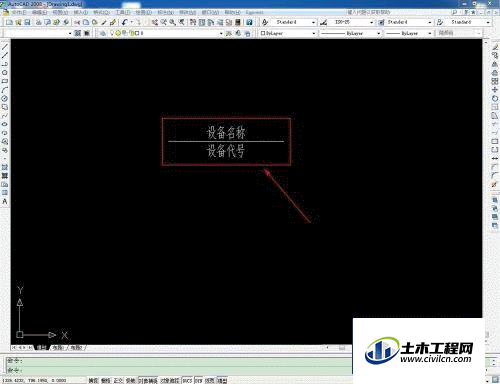Click the Undo arrow icon
This screenshot has width=500, height=384.
[x=124, y=22]
